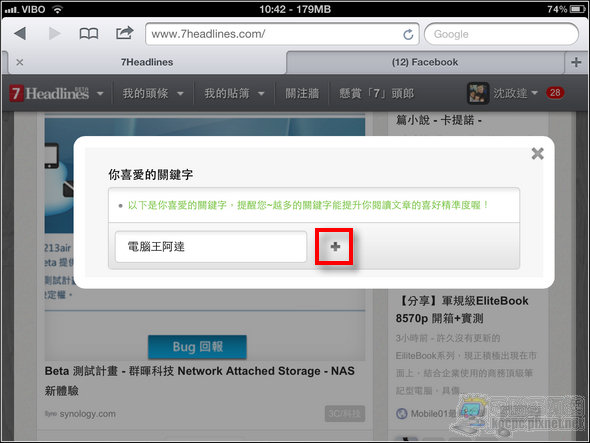Reload the page with the refresh icon
This screenshot has width=590, height=443.
(408, 35)
